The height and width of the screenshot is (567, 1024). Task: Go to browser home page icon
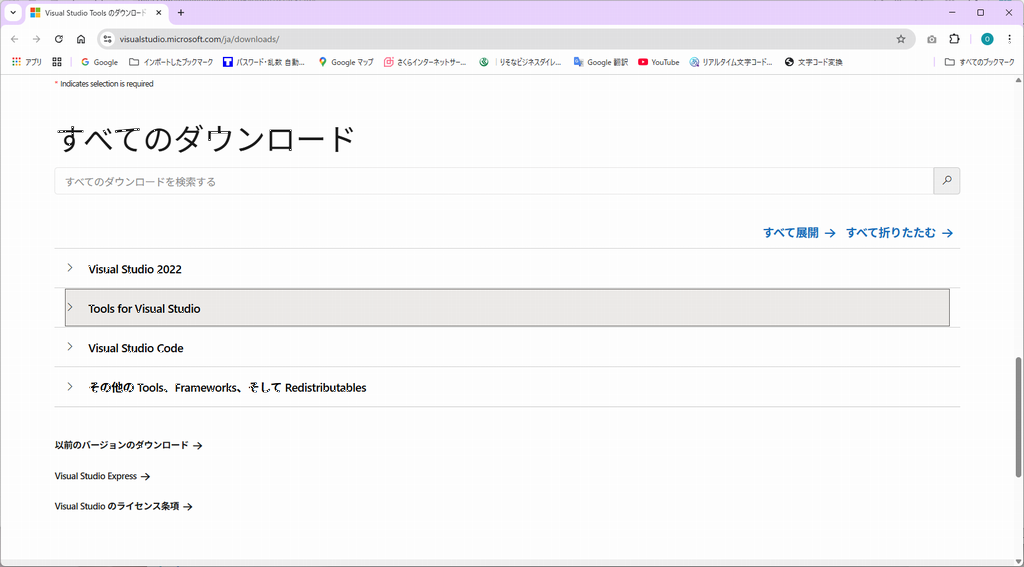point(81,39)
